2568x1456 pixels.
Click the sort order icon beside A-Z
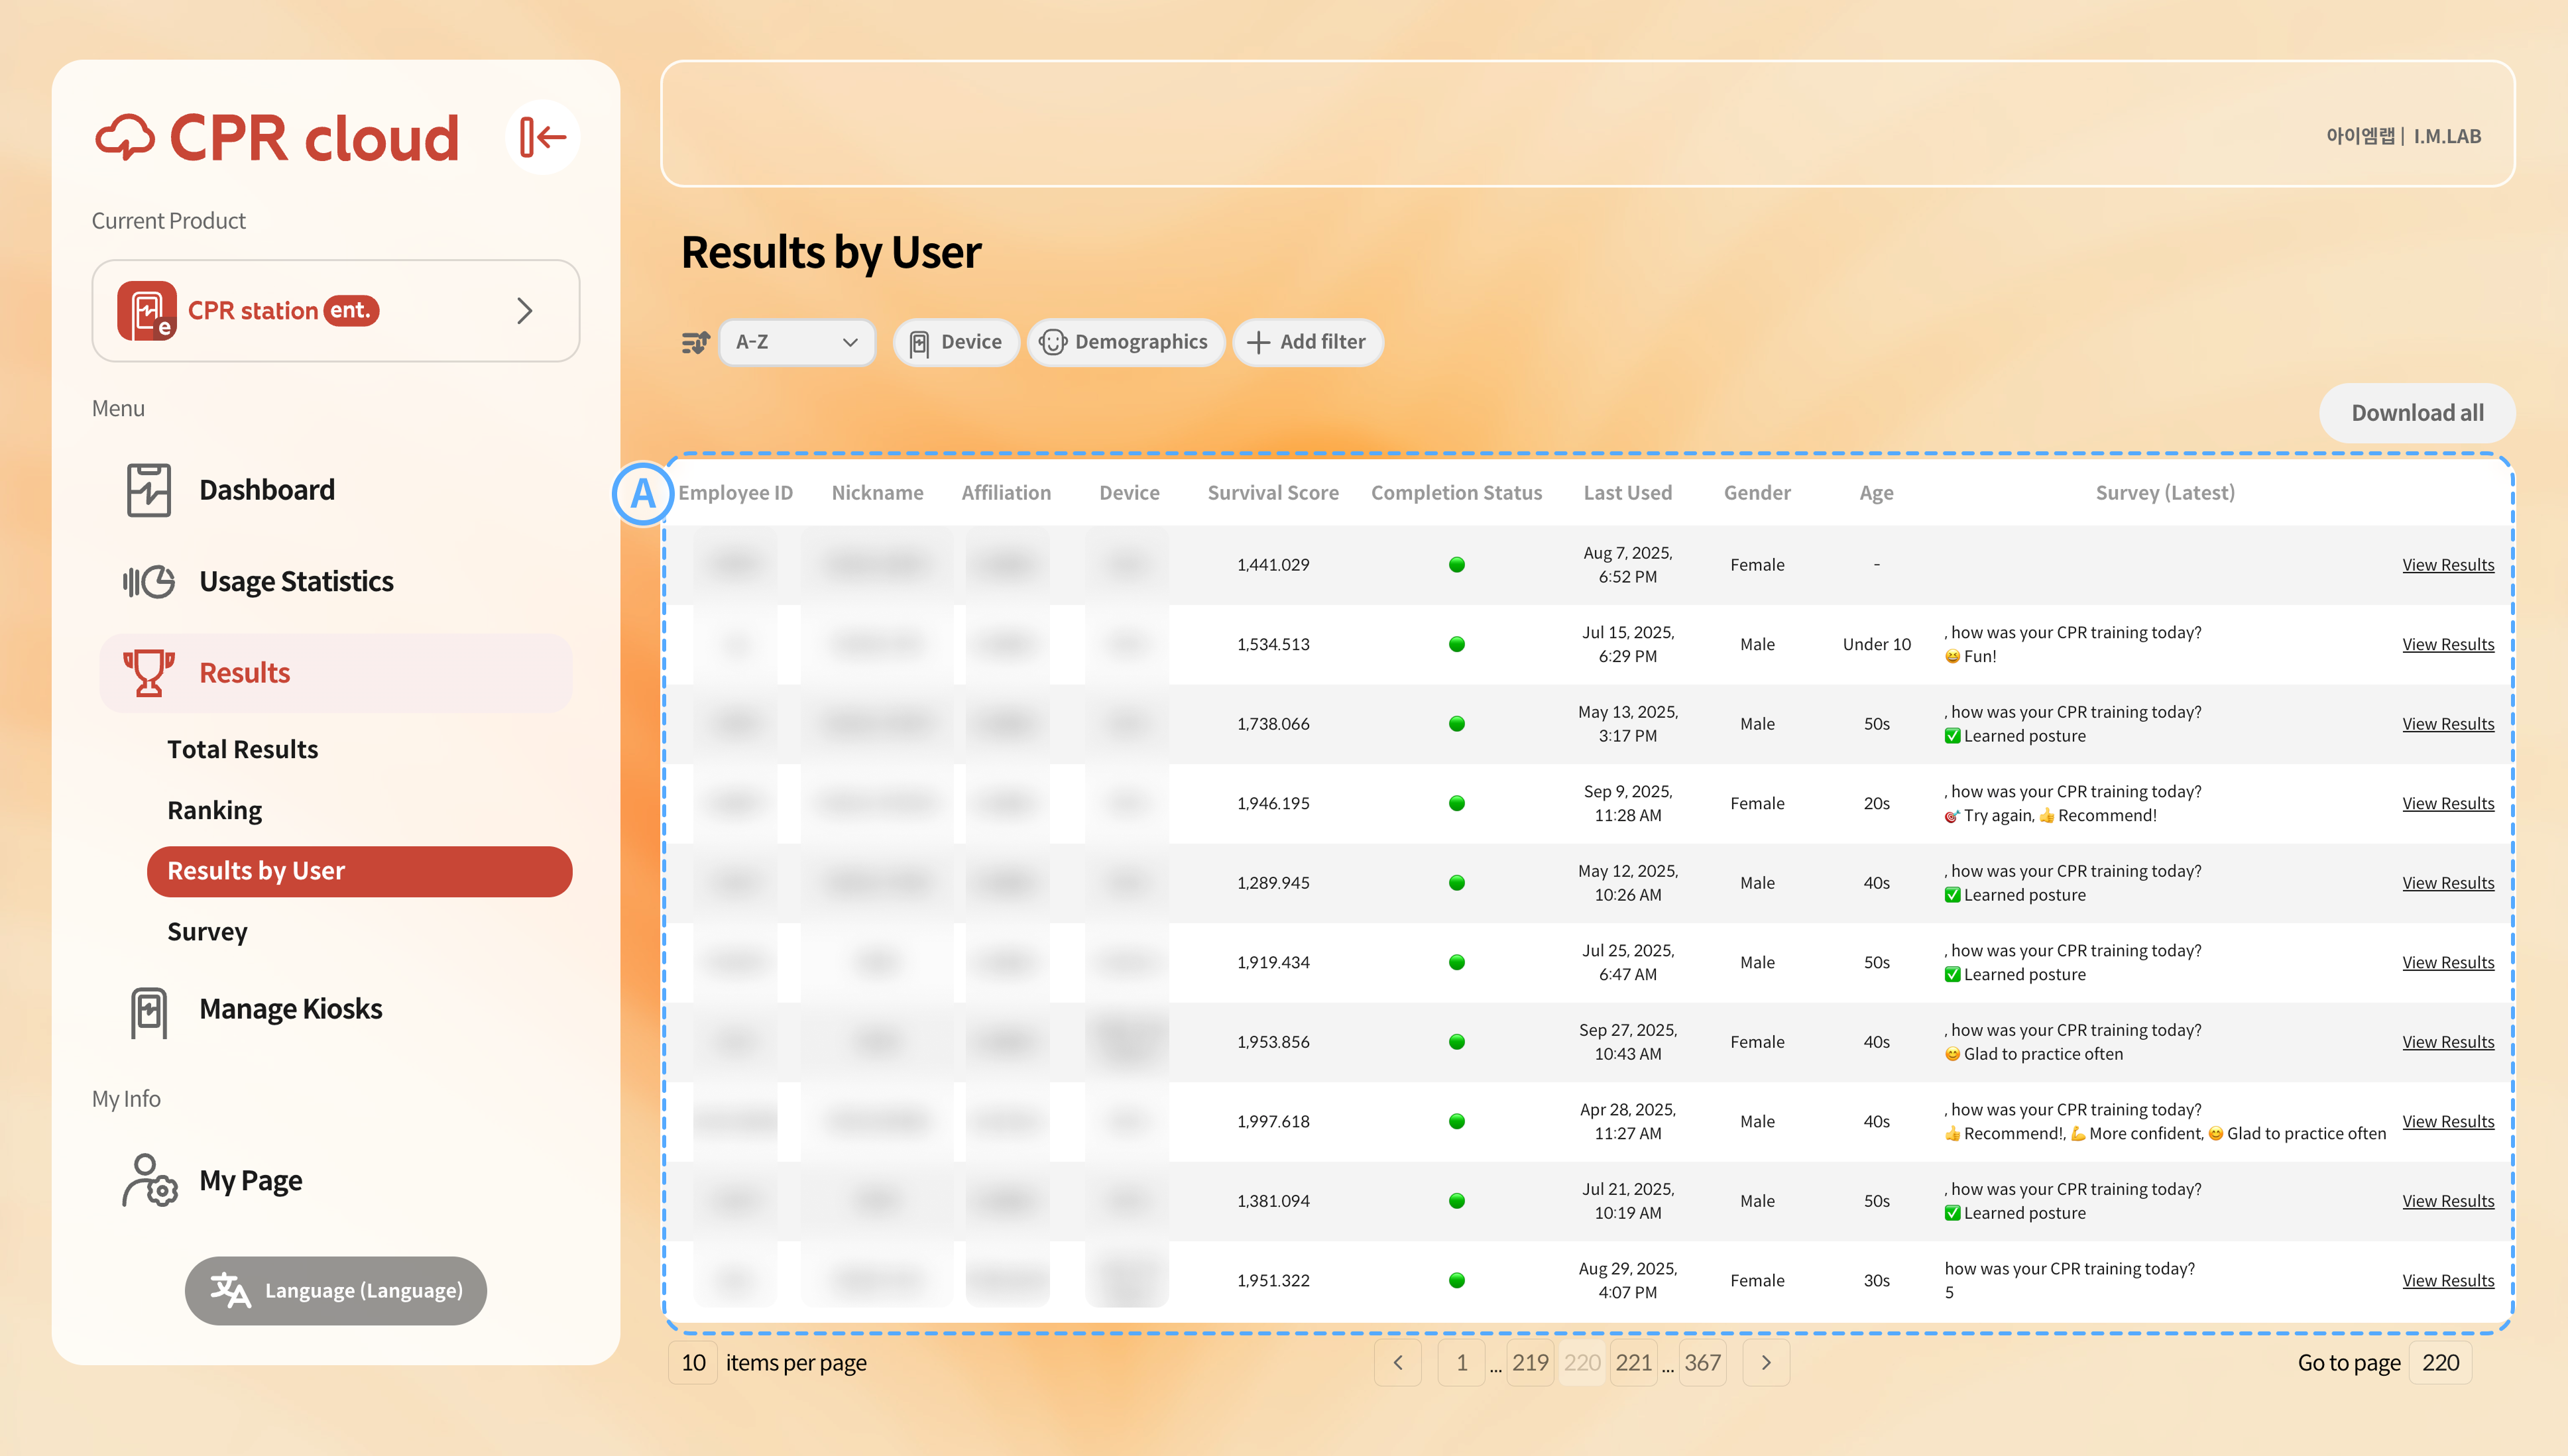click(x=695, y=343)
